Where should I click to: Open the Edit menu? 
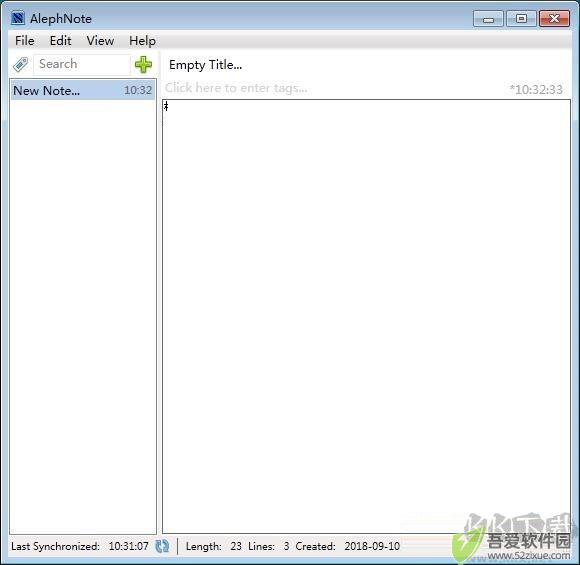(x=61, y=41)
